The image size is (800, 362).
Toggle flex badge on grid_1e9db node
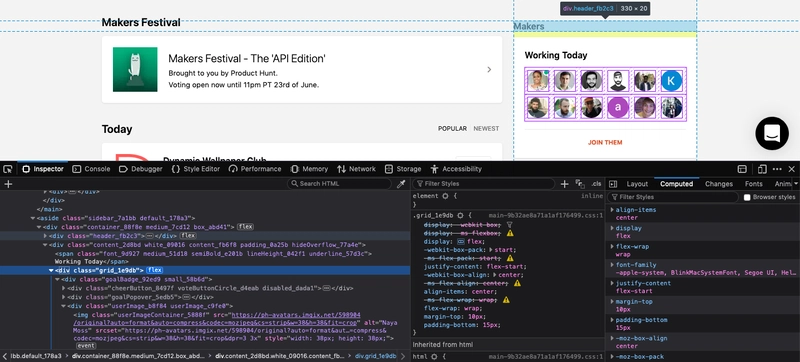pyautogui.click(x=155, y=270)
